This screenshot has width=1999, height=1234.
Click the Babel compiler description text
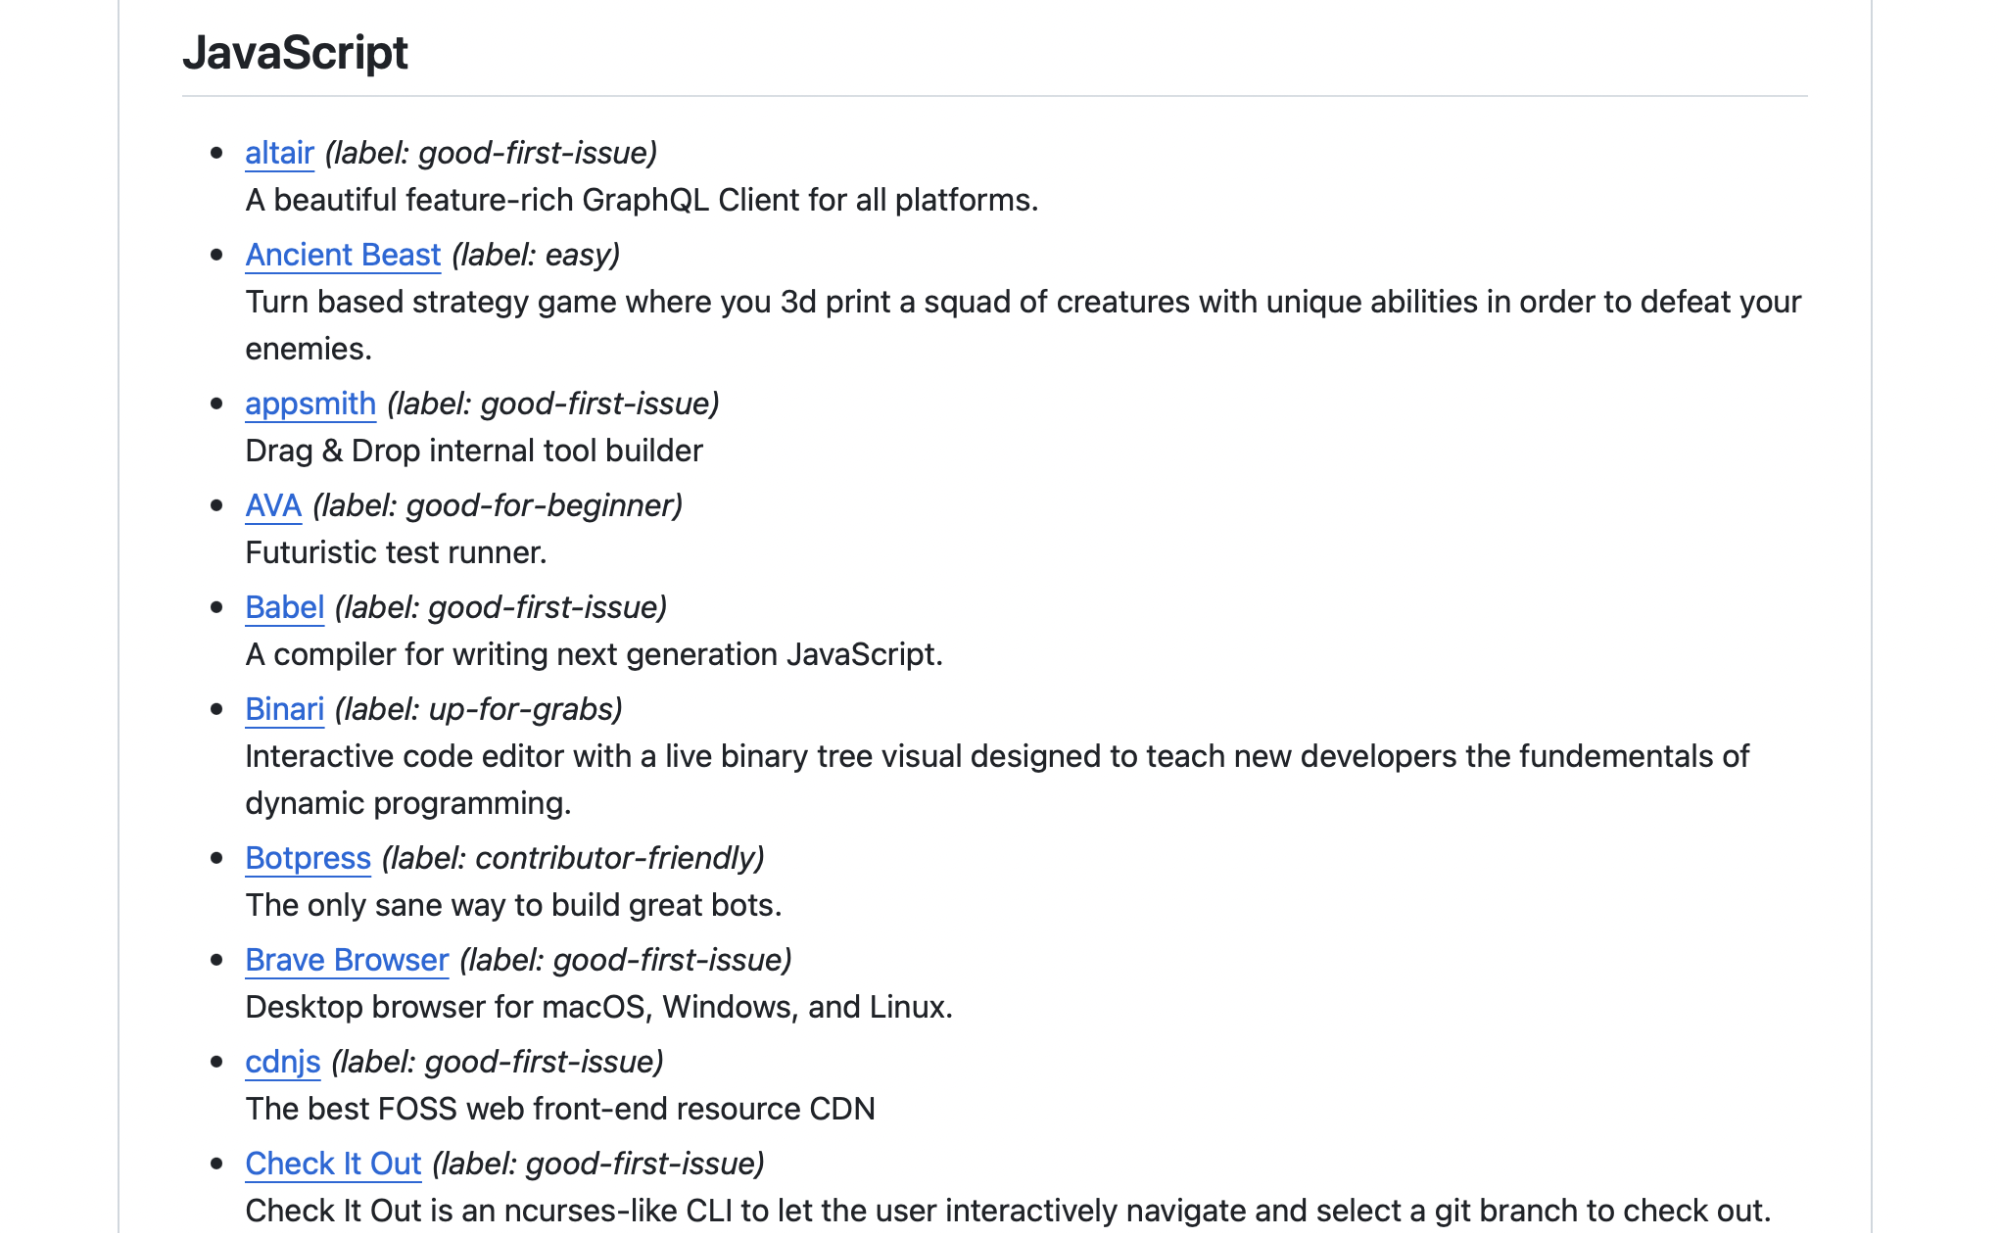[595, 653]
